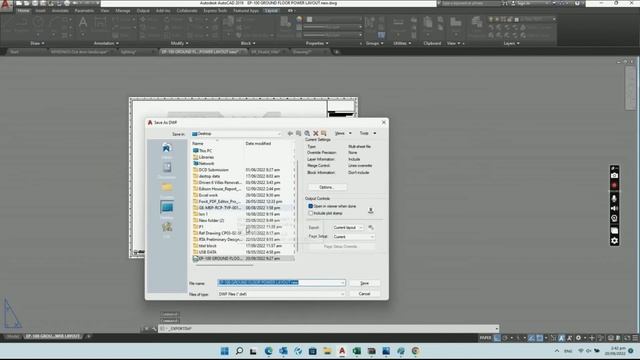Click the file list horizontal scrollbar

point(224,265)
